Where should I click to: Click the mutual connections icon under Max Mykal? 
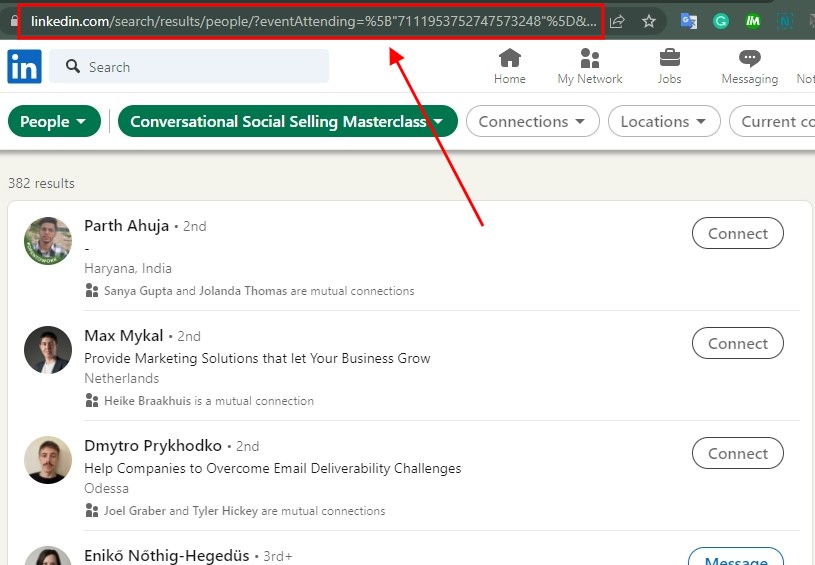[92, 401]
